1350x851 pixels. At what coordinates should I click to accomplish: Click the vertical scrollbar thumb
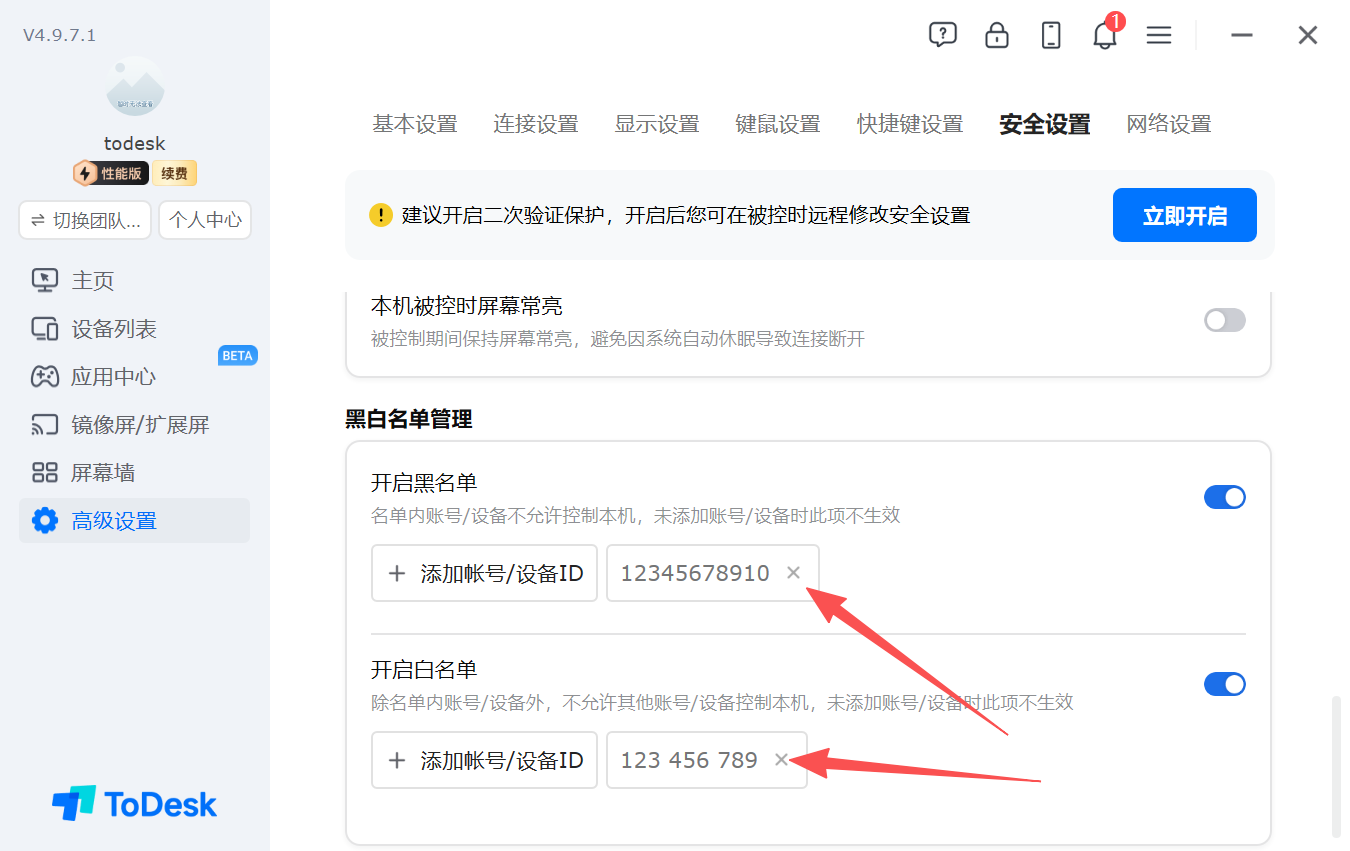[x=1337, y=767]
